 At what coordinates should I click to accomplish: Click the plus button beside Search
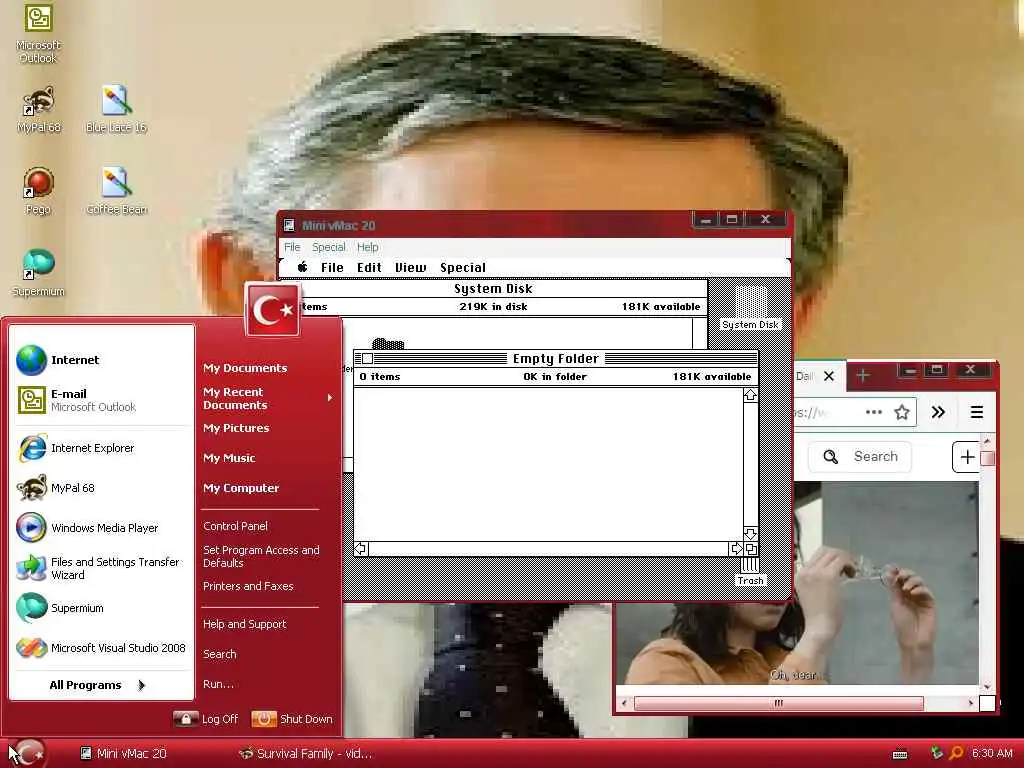point(967,456)
